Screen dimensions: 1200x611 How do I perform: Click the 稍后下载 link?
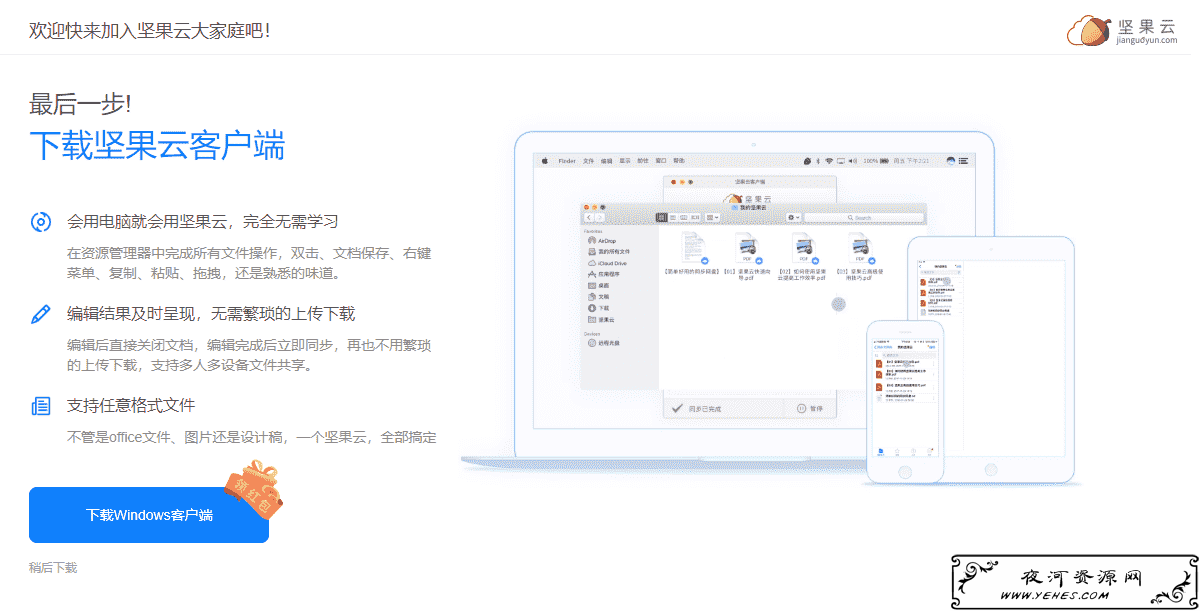tap(53, 567)
